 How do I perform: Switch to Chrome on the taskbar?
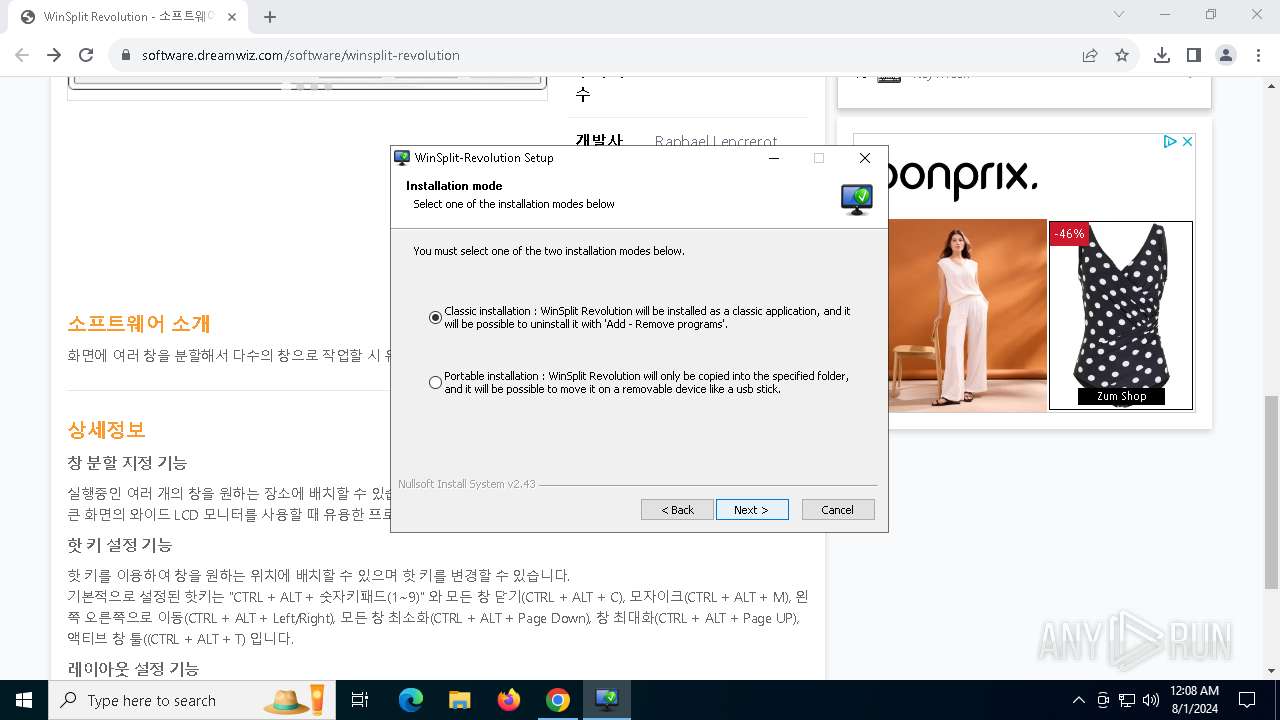pos(558,700)
